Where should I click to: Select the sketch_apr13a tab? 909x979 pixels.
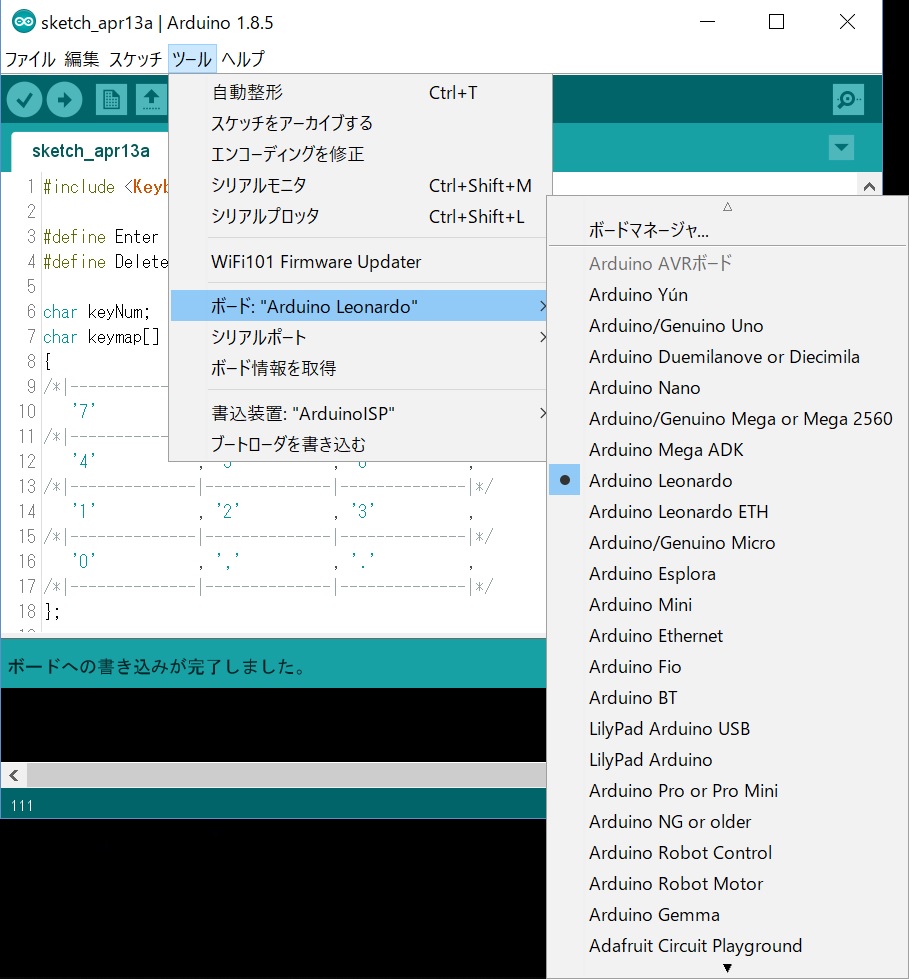(91, 151)
